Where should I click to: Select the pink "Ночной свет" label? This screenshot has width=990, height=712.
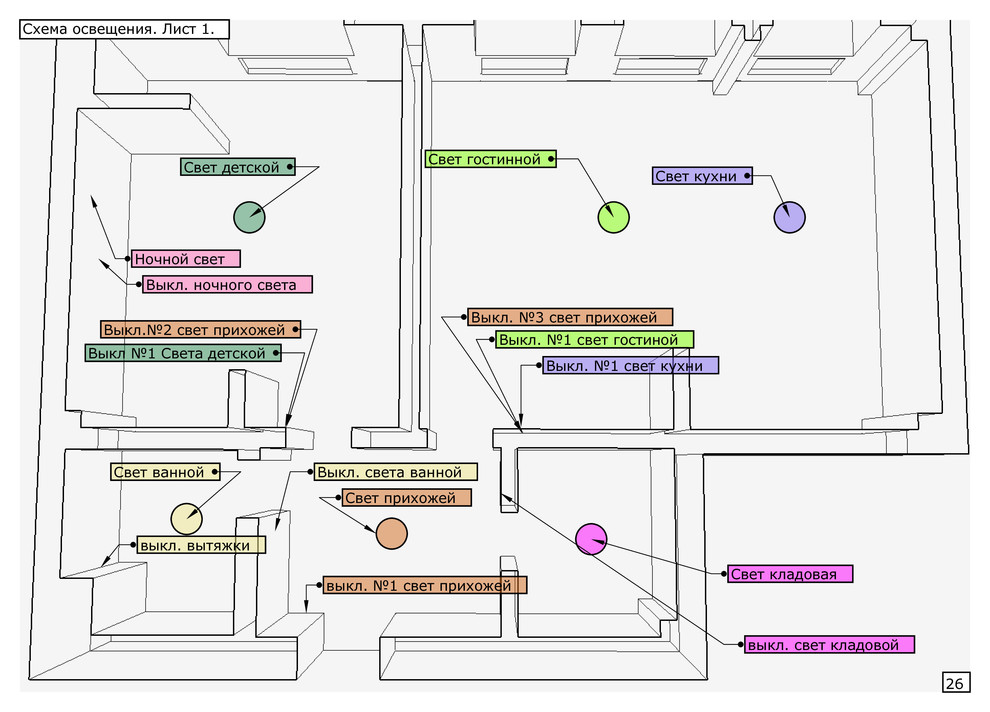[185, 259]
